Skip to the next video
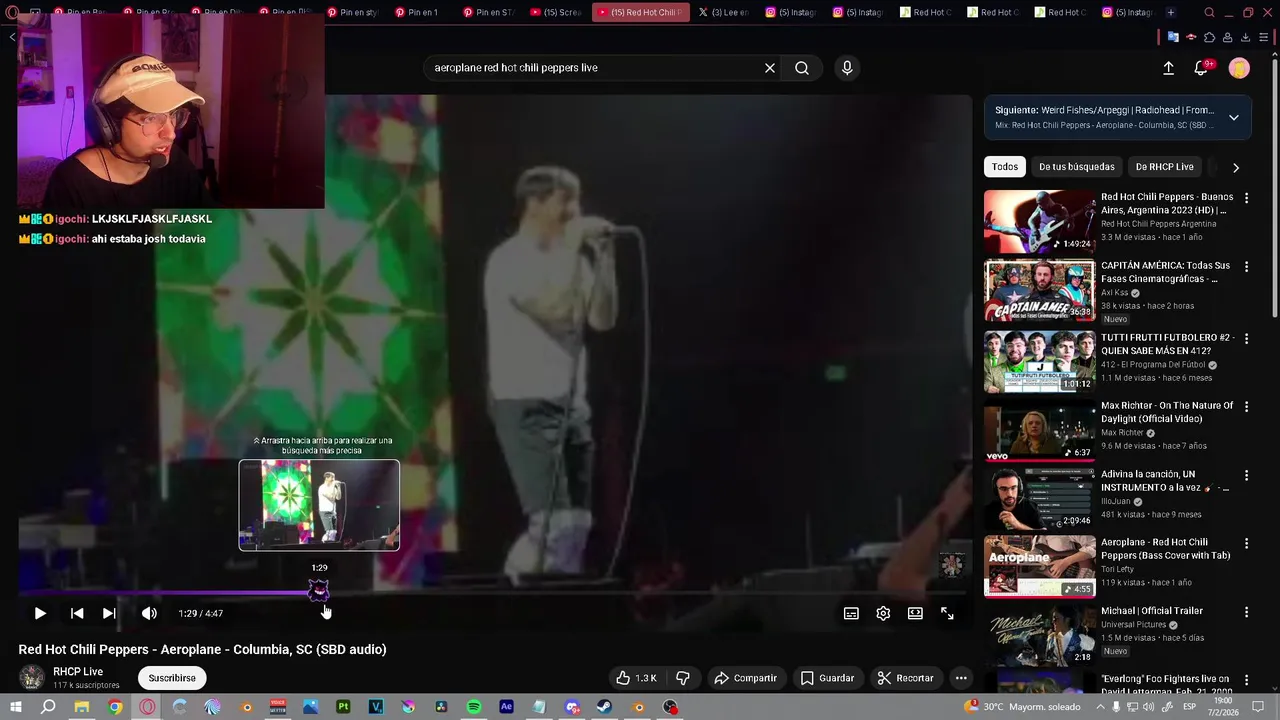 (x=109, y=613)
